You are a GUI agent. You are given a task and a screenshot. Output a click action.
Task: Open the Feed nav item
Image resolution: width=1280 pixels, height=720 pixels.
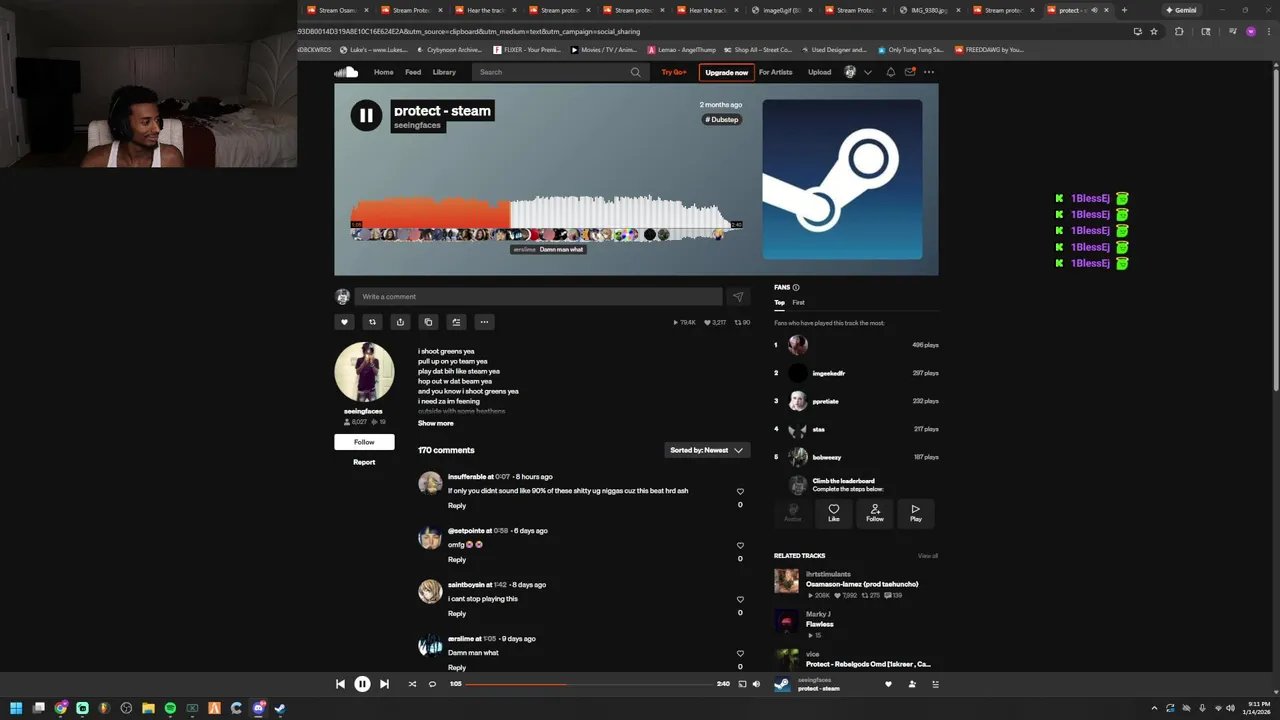[x=413, y=72]
